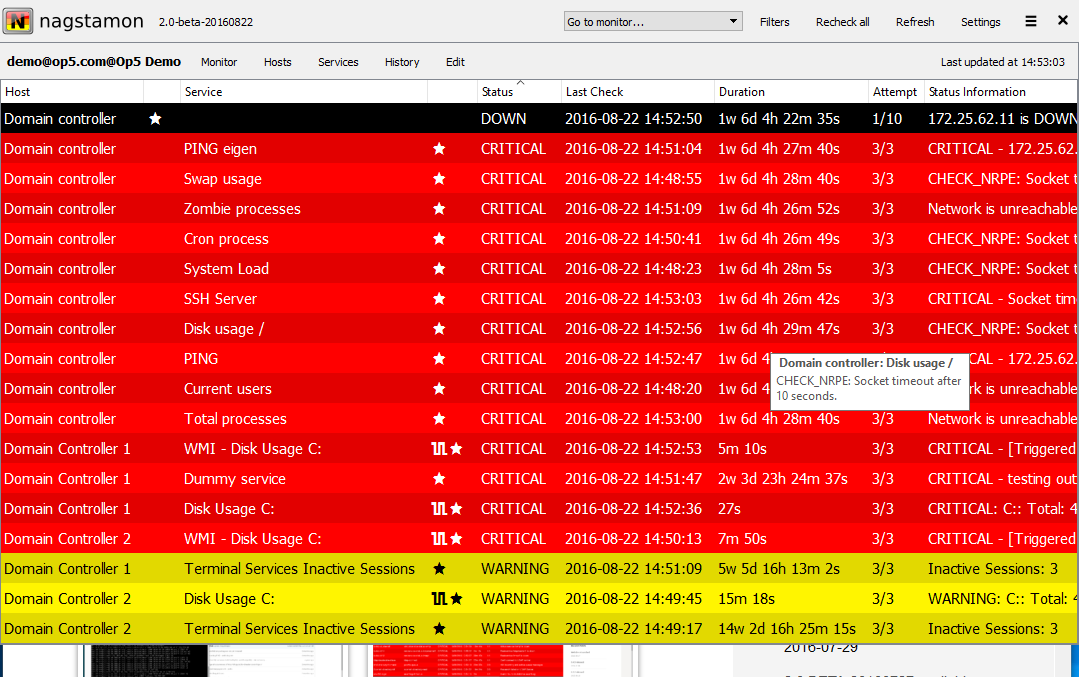Open the History menu item
The height and width of the screenshot is (677, 1079).
402,62
